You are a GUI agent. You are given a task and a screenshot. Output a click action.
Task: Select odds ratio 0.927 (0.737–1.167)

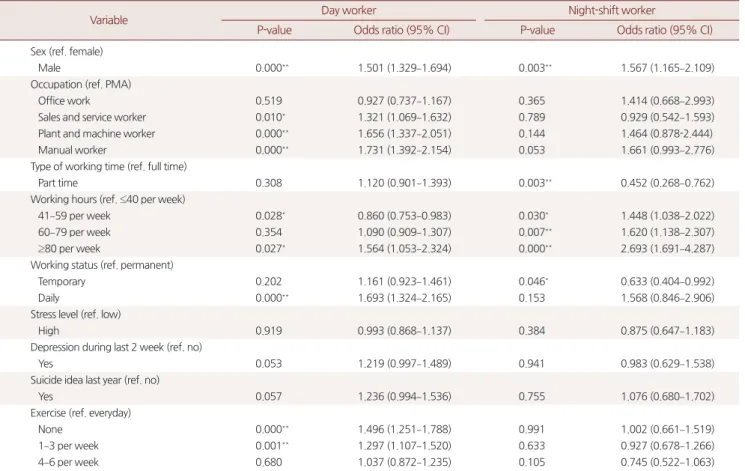(x=404, y=101)
